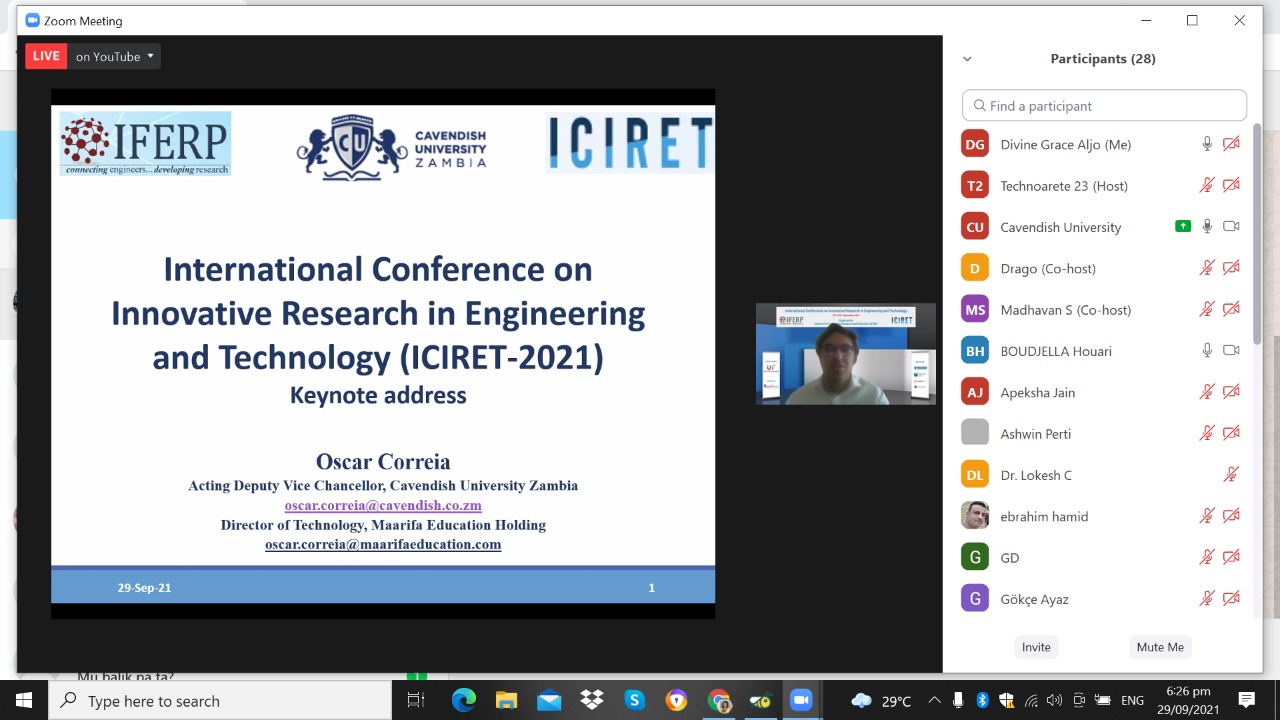
Task: Collapse the Participants panel chevron
Action: [967, 59]
